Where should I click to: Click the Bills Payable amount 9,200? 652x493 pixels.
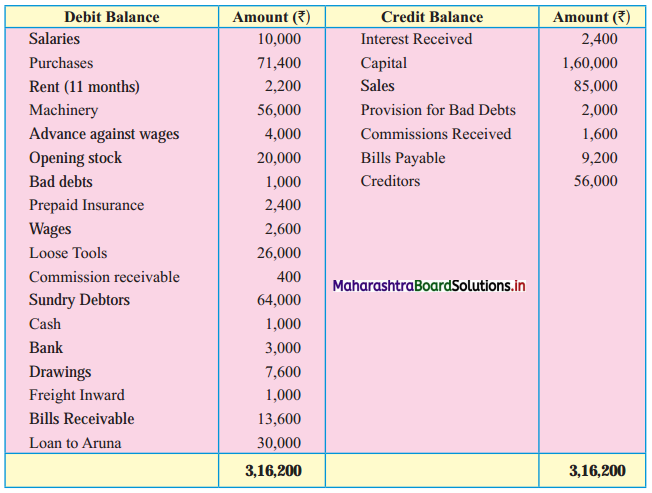click(x=599, y=158)
